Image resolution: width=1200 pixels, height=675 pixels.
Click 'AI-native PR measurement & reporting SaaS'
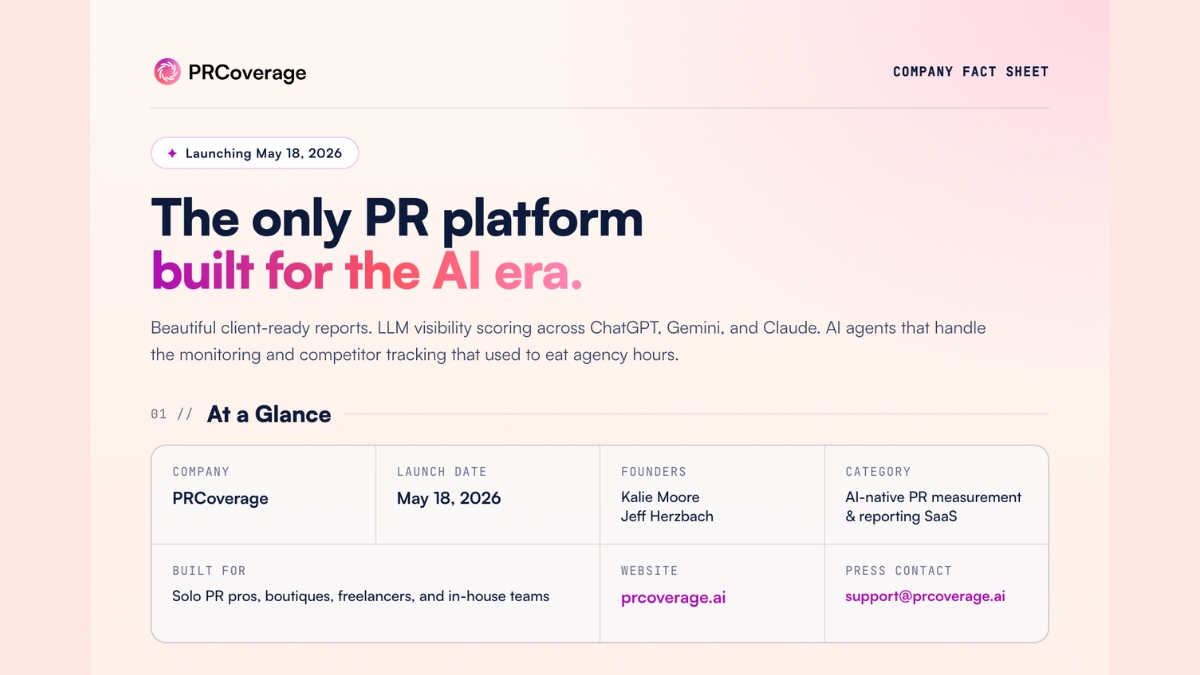pos(933,507)
